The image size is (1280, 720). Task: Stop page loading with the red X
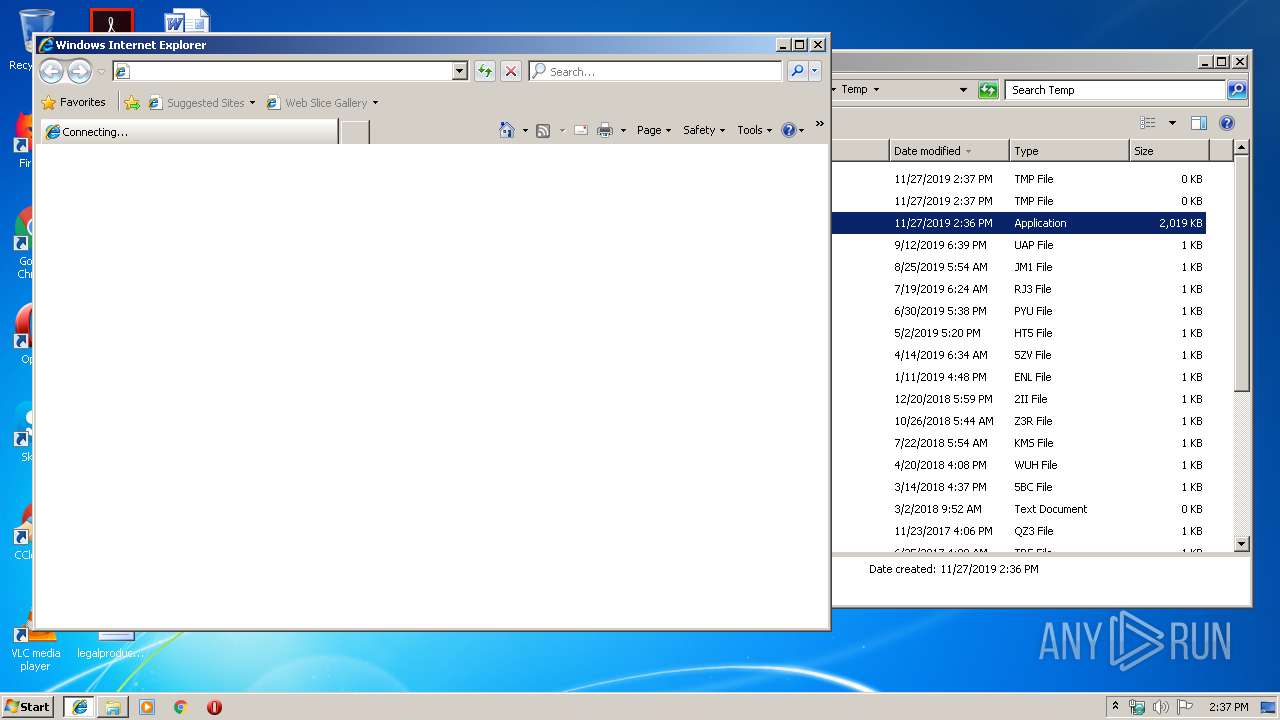click(x=511, y=71)
